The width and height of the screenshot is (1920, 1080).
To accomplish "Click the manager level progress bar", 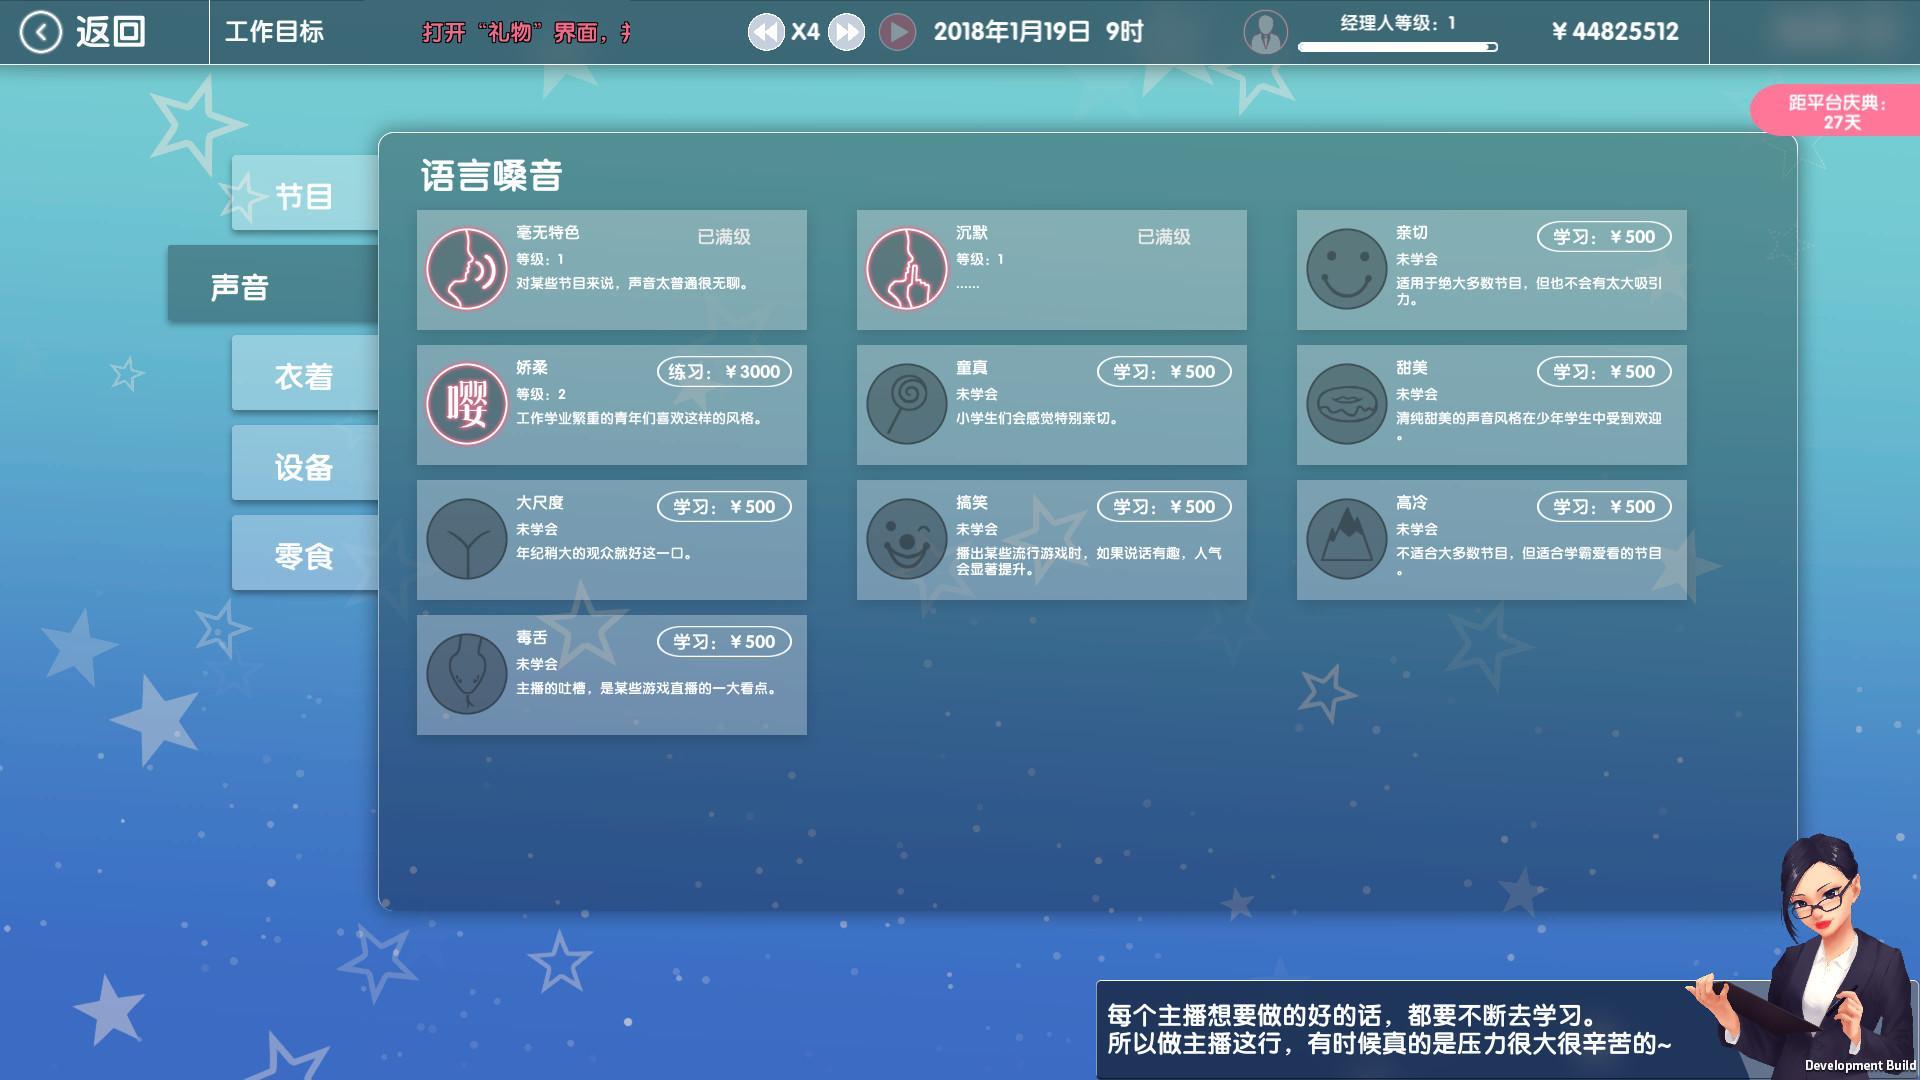I will pyautogui.click(x=1397, y=47).
